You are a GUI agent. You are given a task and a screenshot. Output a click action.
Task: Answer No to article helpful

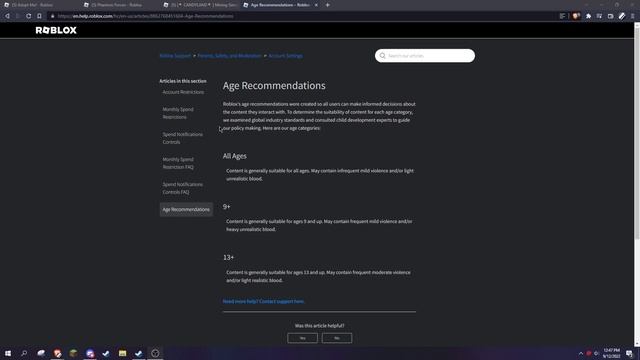point(337,338)
